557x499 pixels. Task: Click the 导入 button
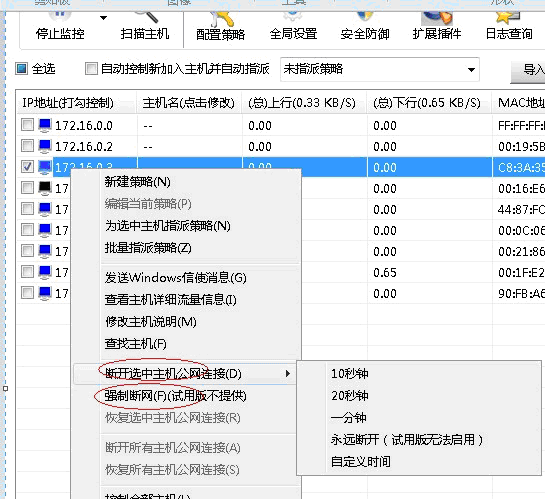pos(529,70)
